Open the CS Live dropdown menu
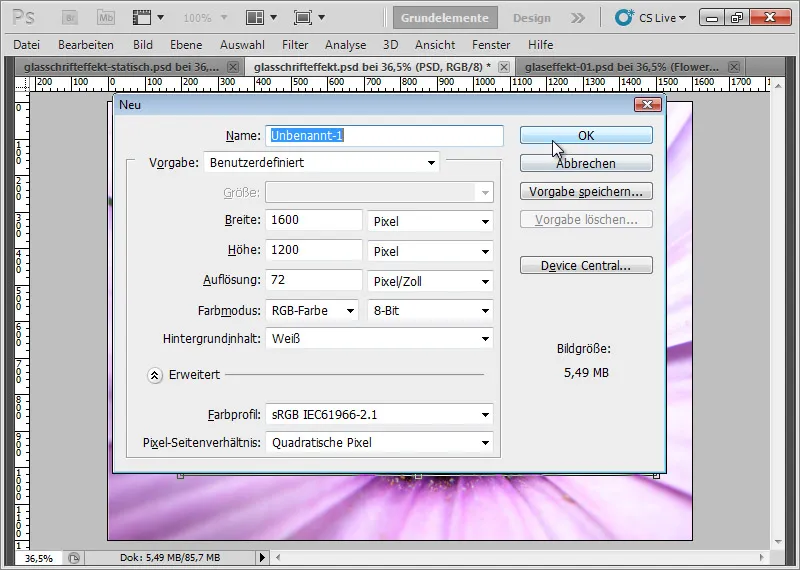 click(682, 18)
